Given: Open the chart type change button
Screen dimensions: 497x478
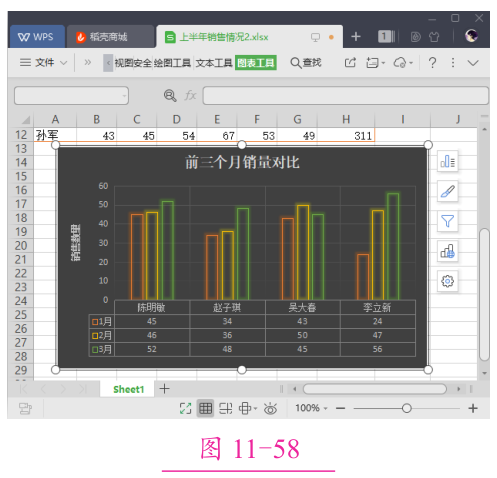Looking at the screenshot, I should coord(448,251).
